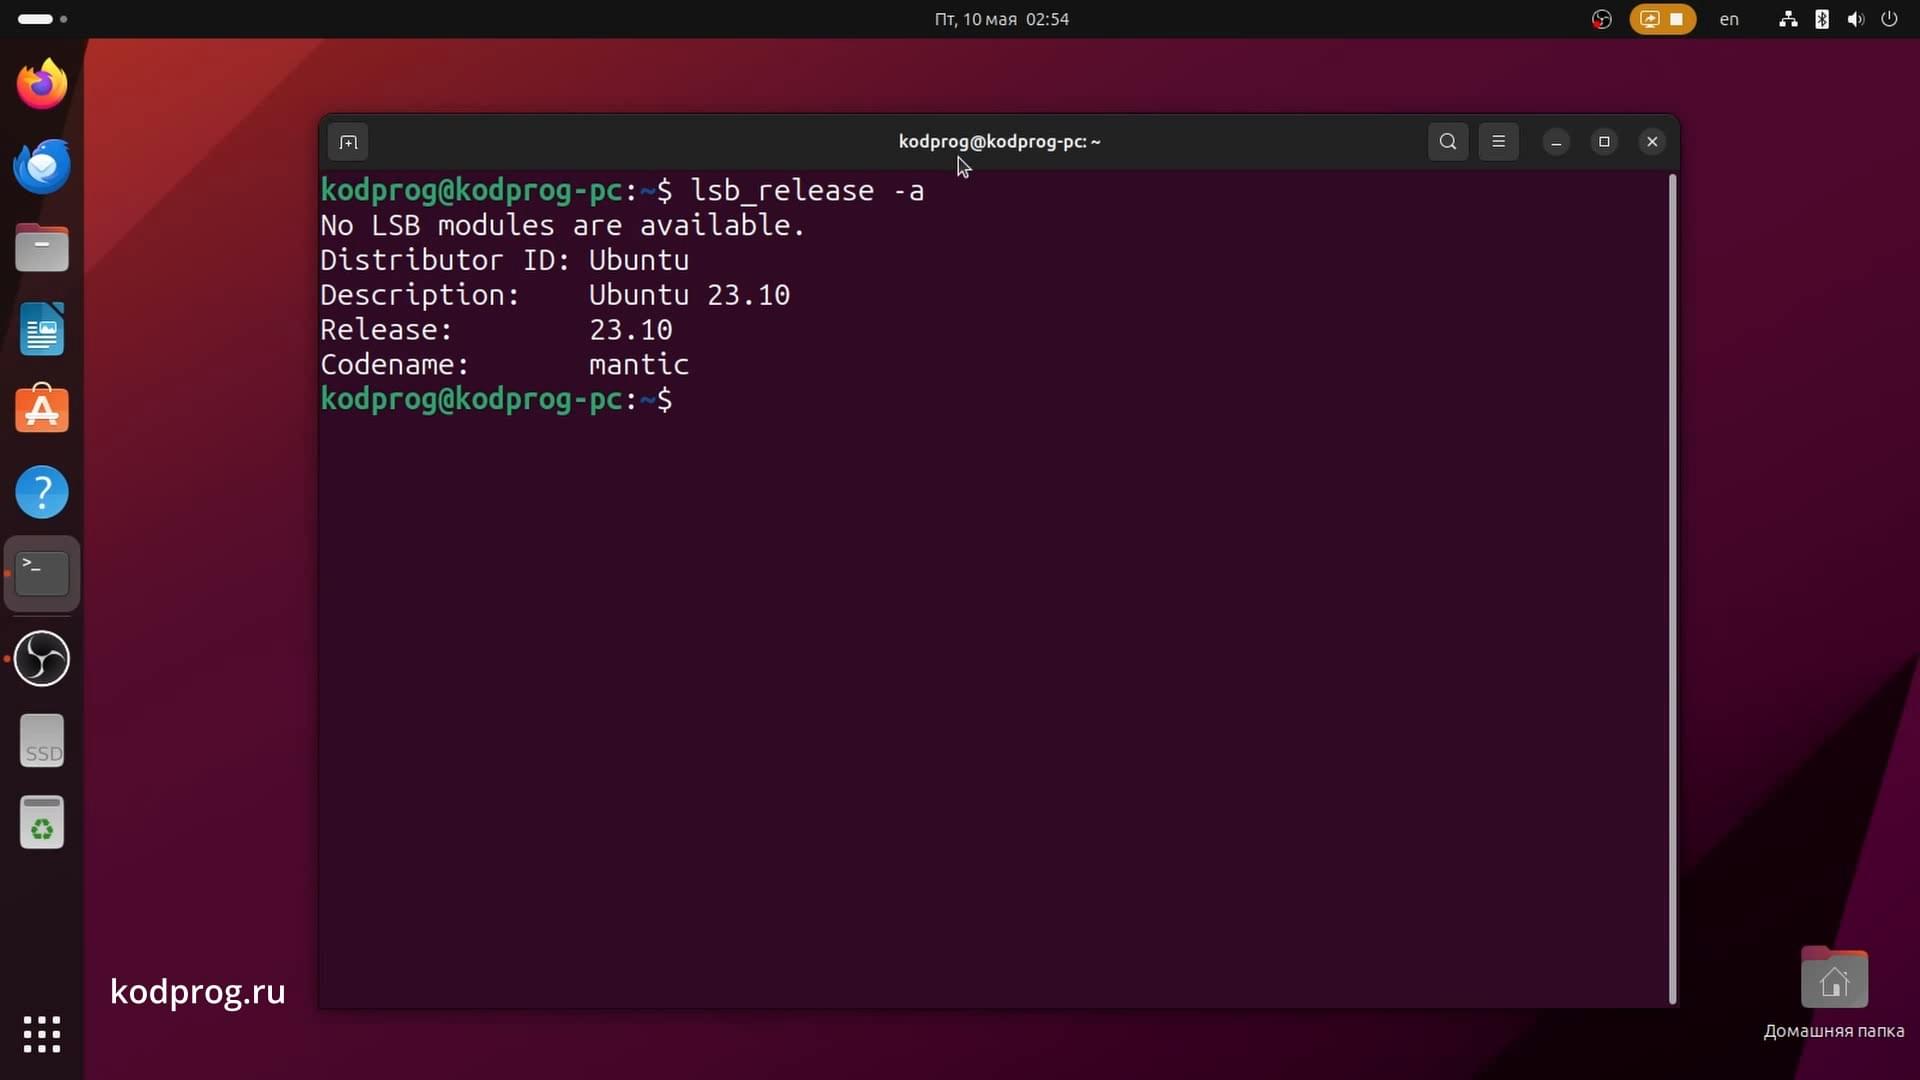The height and width of the screenshot is (1080, 1920).
Task: Click the Bluetooth status icon
Action: [1822, 19]
